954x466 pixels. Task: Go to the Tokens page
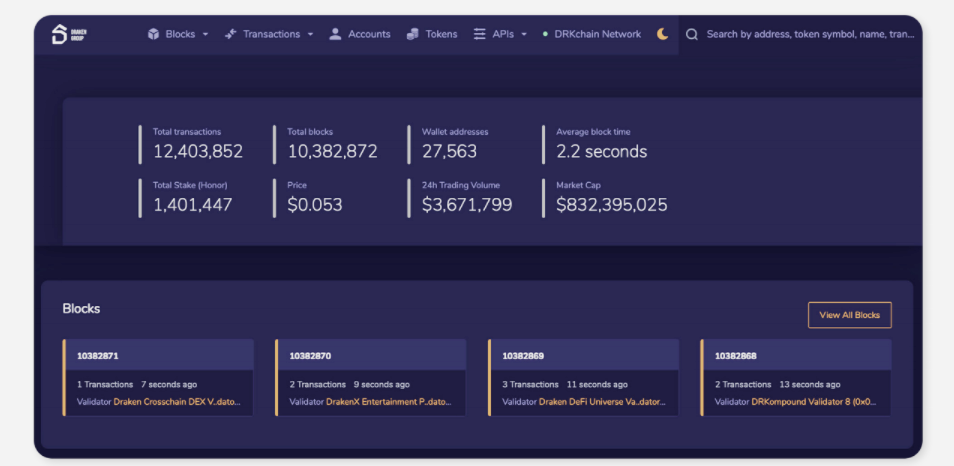(x=432, y=34)
